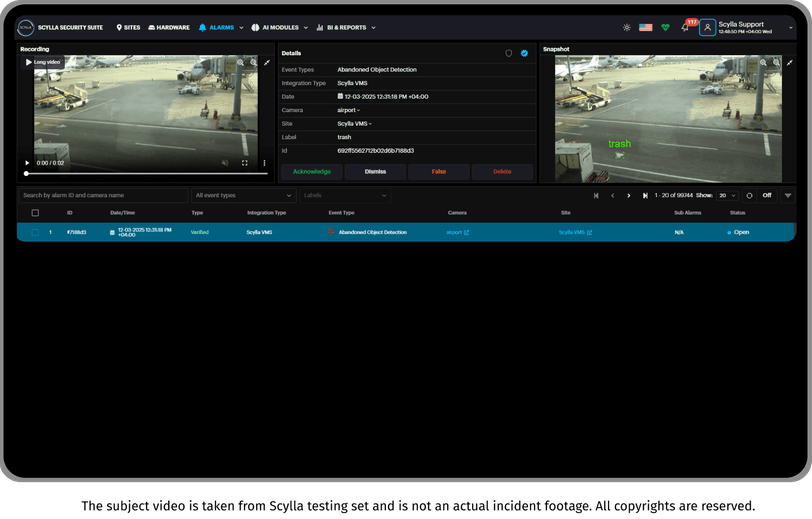Open the notifications bell icon
Screen dimensions: 812x519
[x=685, y=27]
